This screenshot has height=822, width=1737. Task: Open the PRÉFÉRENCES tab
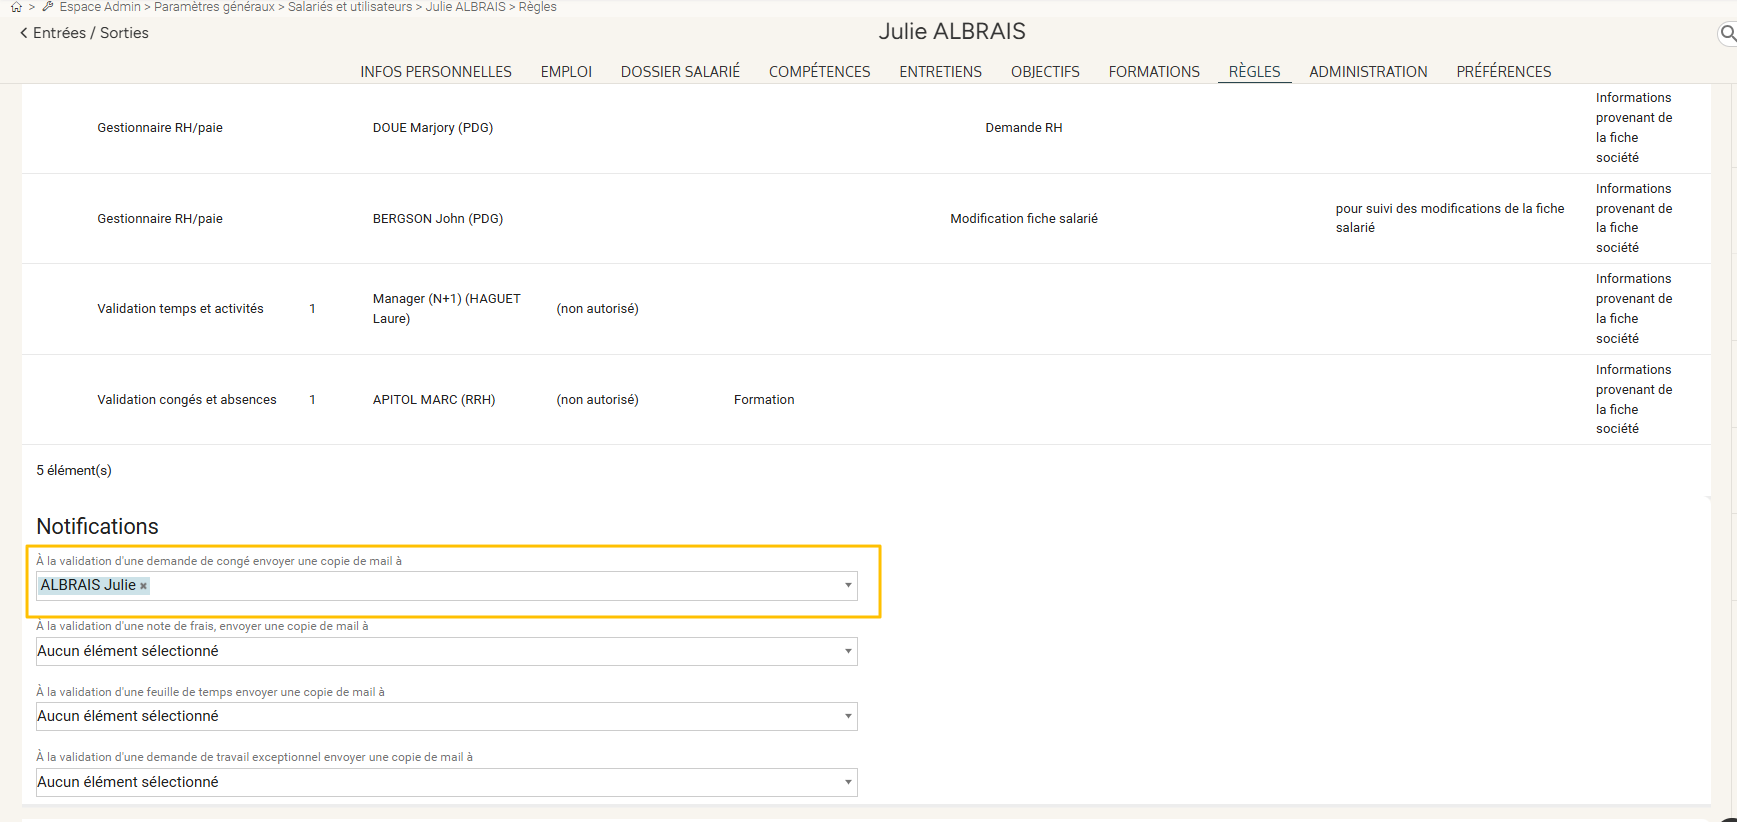coord(1503,72)
